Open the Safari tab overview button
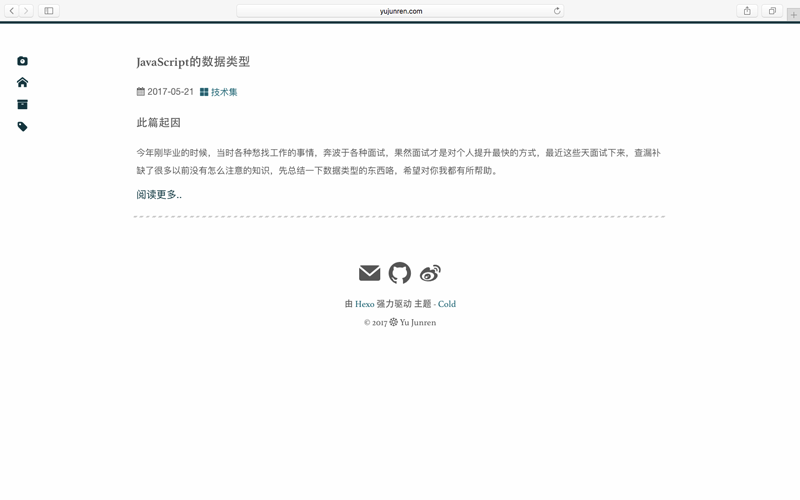Screen dimensions: 800x500 coord(772,11)
